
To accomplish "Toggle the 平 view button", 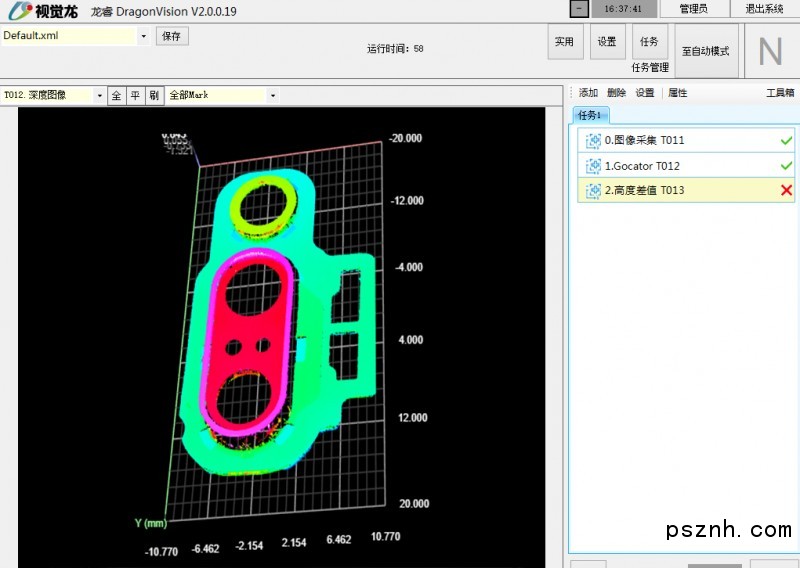I will point(135,96).
